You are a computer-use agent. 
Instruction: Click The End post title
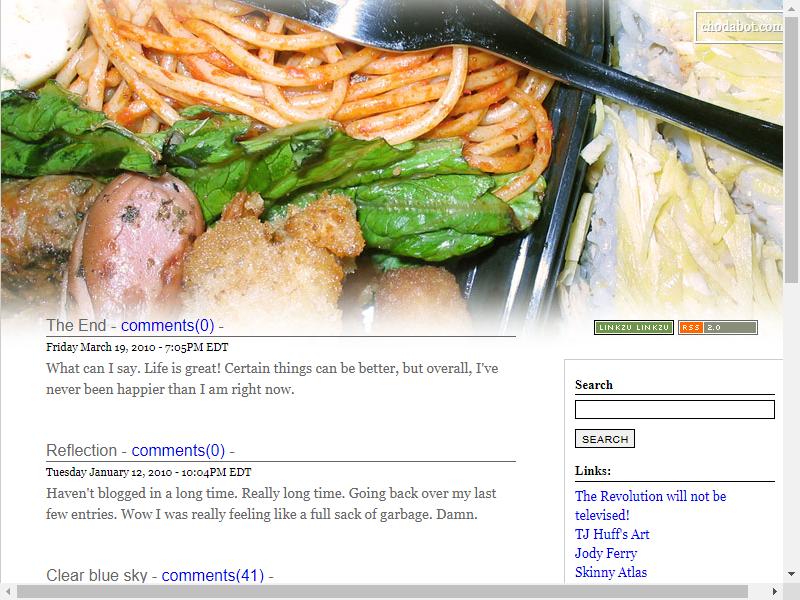click(x=76, y=326)
